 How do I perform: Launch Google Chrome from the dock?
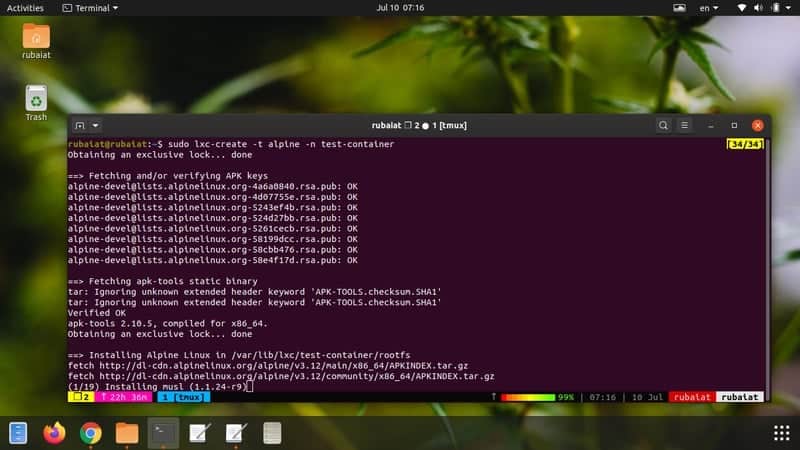pyautogui.click(x=90, y=433)
